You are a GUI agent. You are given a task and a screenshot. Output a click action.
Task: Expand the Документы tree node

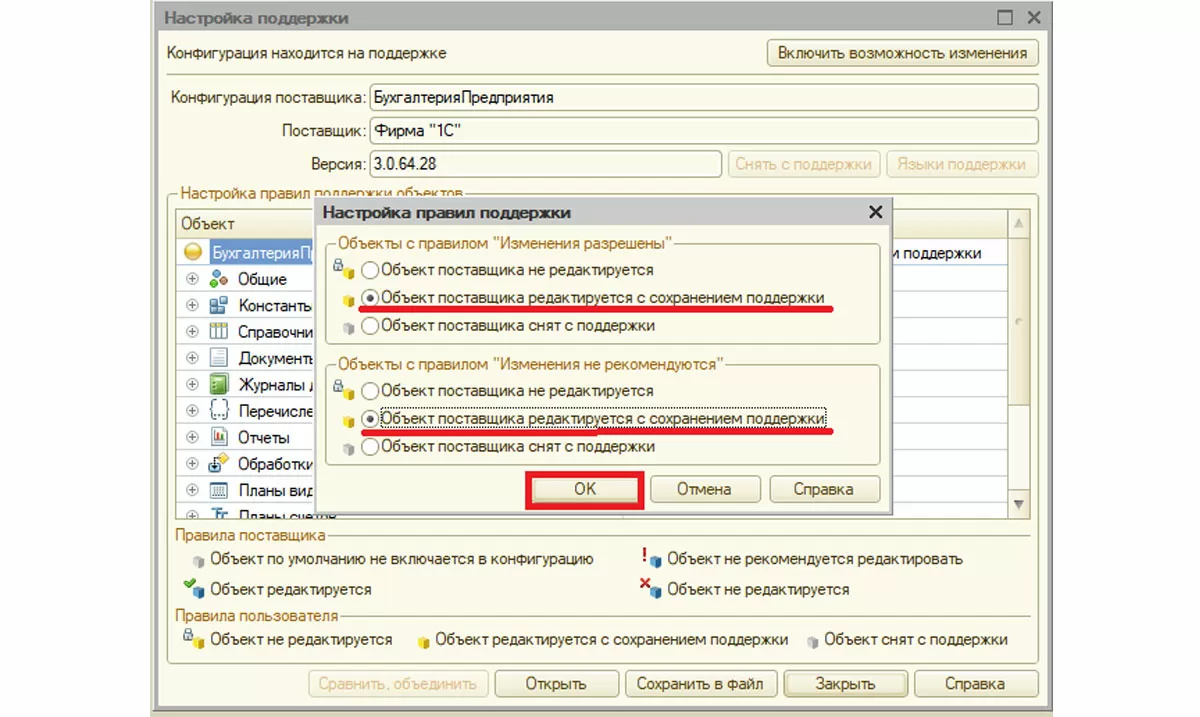coord(193,358)
